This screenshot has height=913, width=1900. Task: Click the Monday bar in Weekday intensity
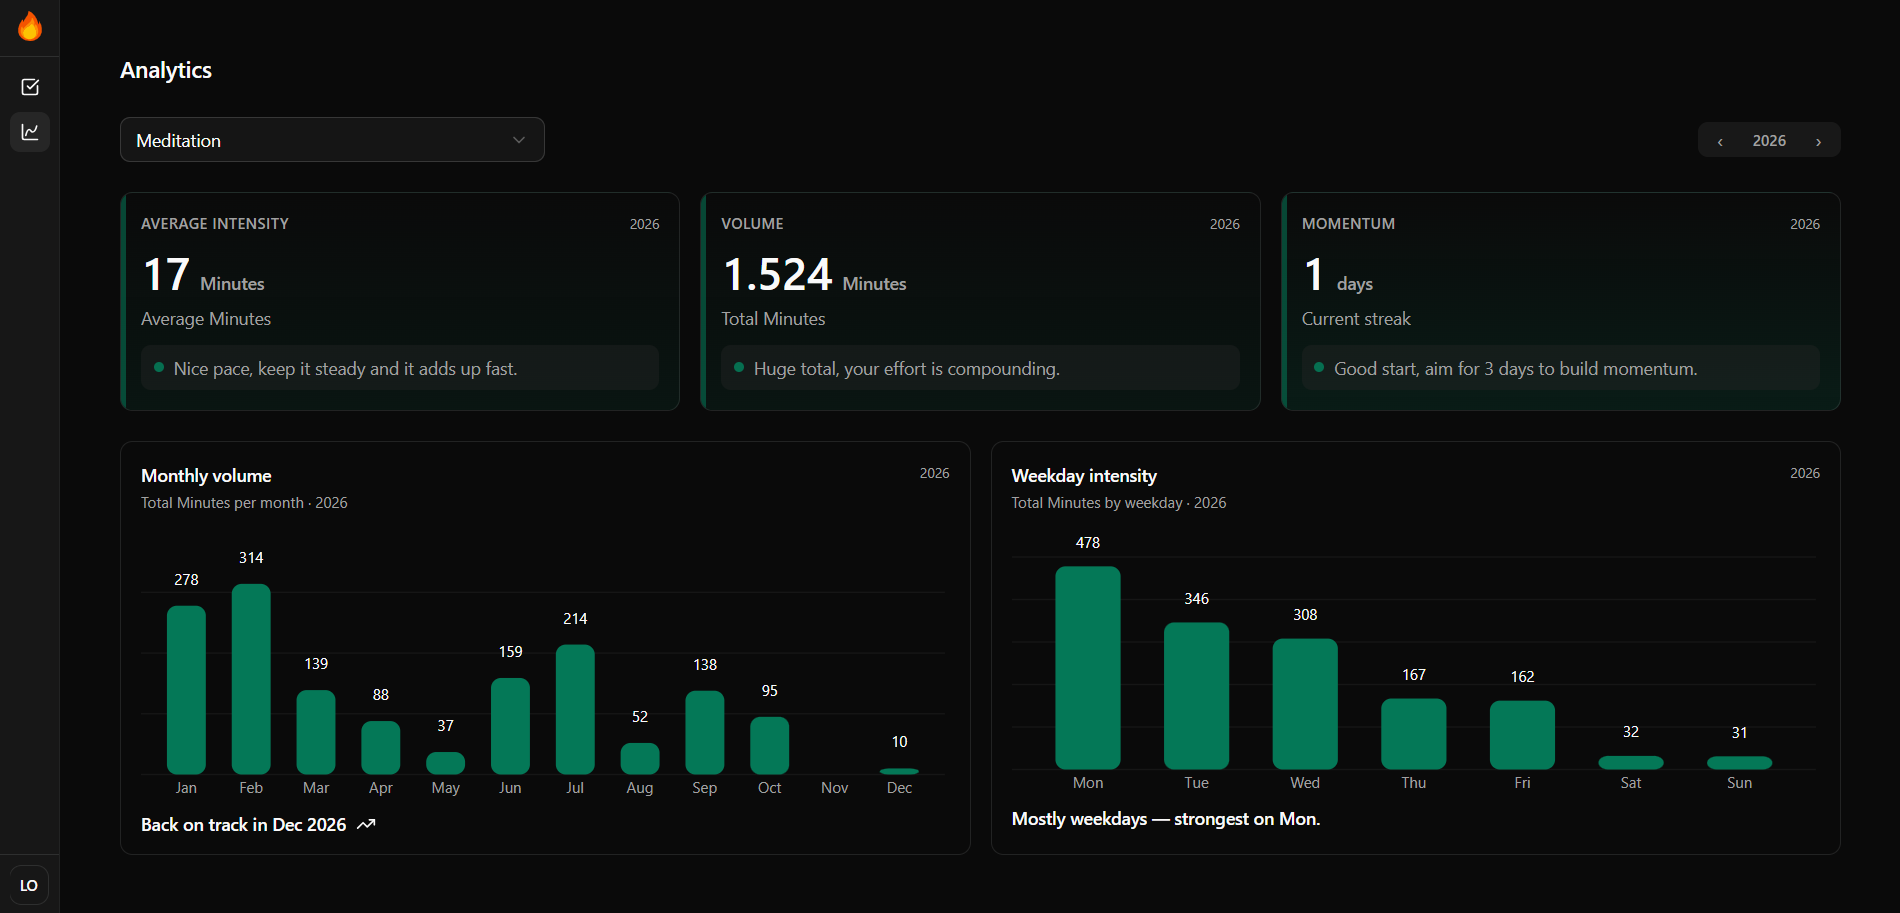1087,667
